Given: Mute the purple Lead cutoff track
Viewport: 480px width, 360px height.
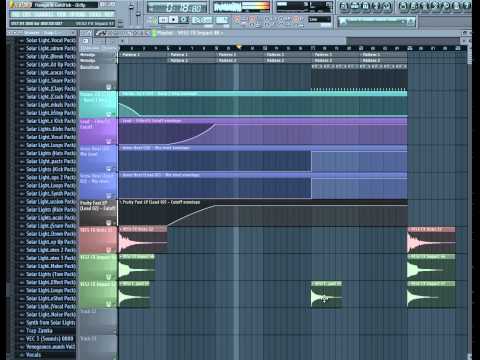Looking at the screenshot, I should [x=108, y=141].
